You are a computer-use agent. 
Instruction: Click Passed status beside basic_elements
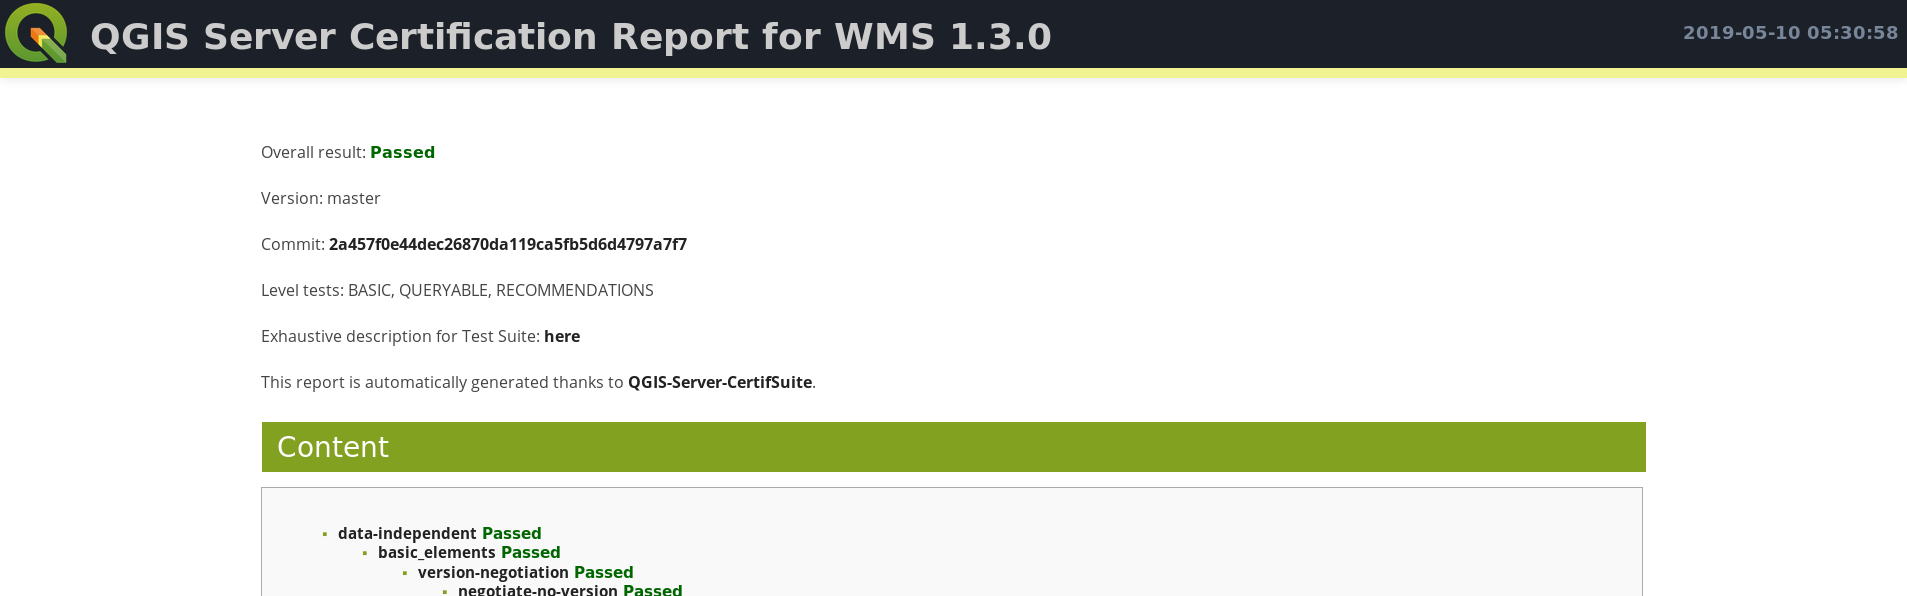click(x=530, y=552)
